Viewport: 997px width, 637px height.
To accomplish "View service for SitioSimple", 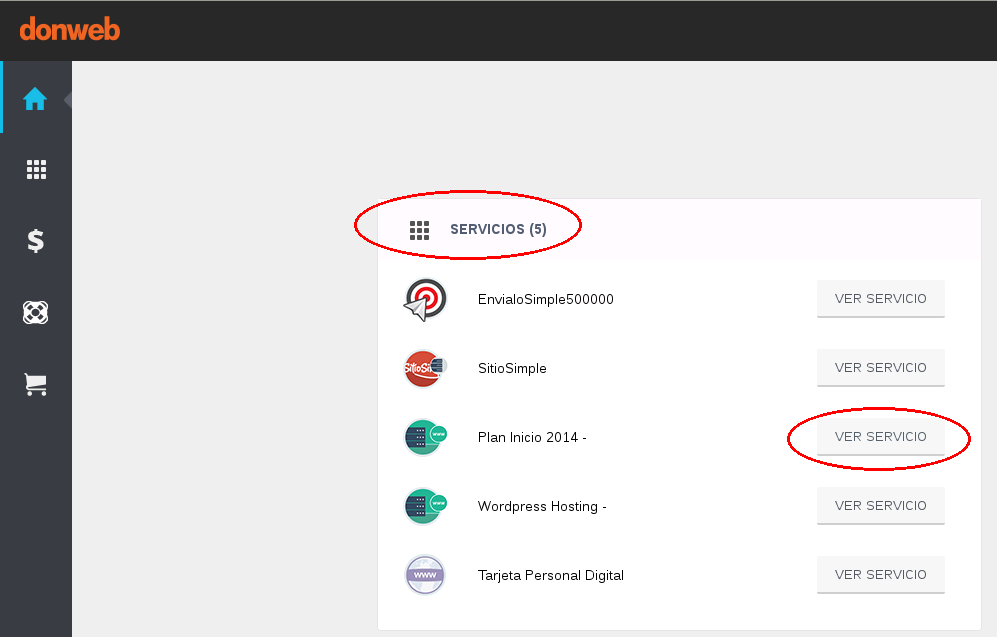I will click(881, 367).
